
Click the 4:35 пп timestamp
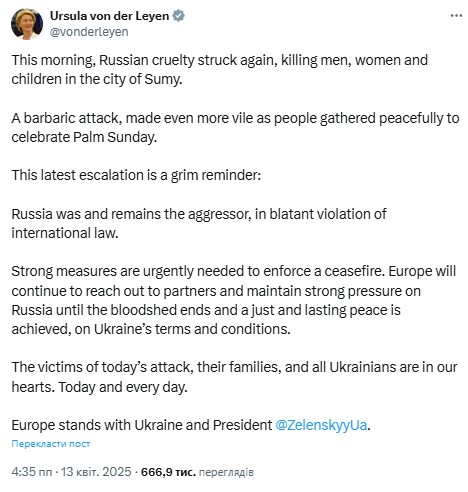pyautogui.click(x=32, y=472)
